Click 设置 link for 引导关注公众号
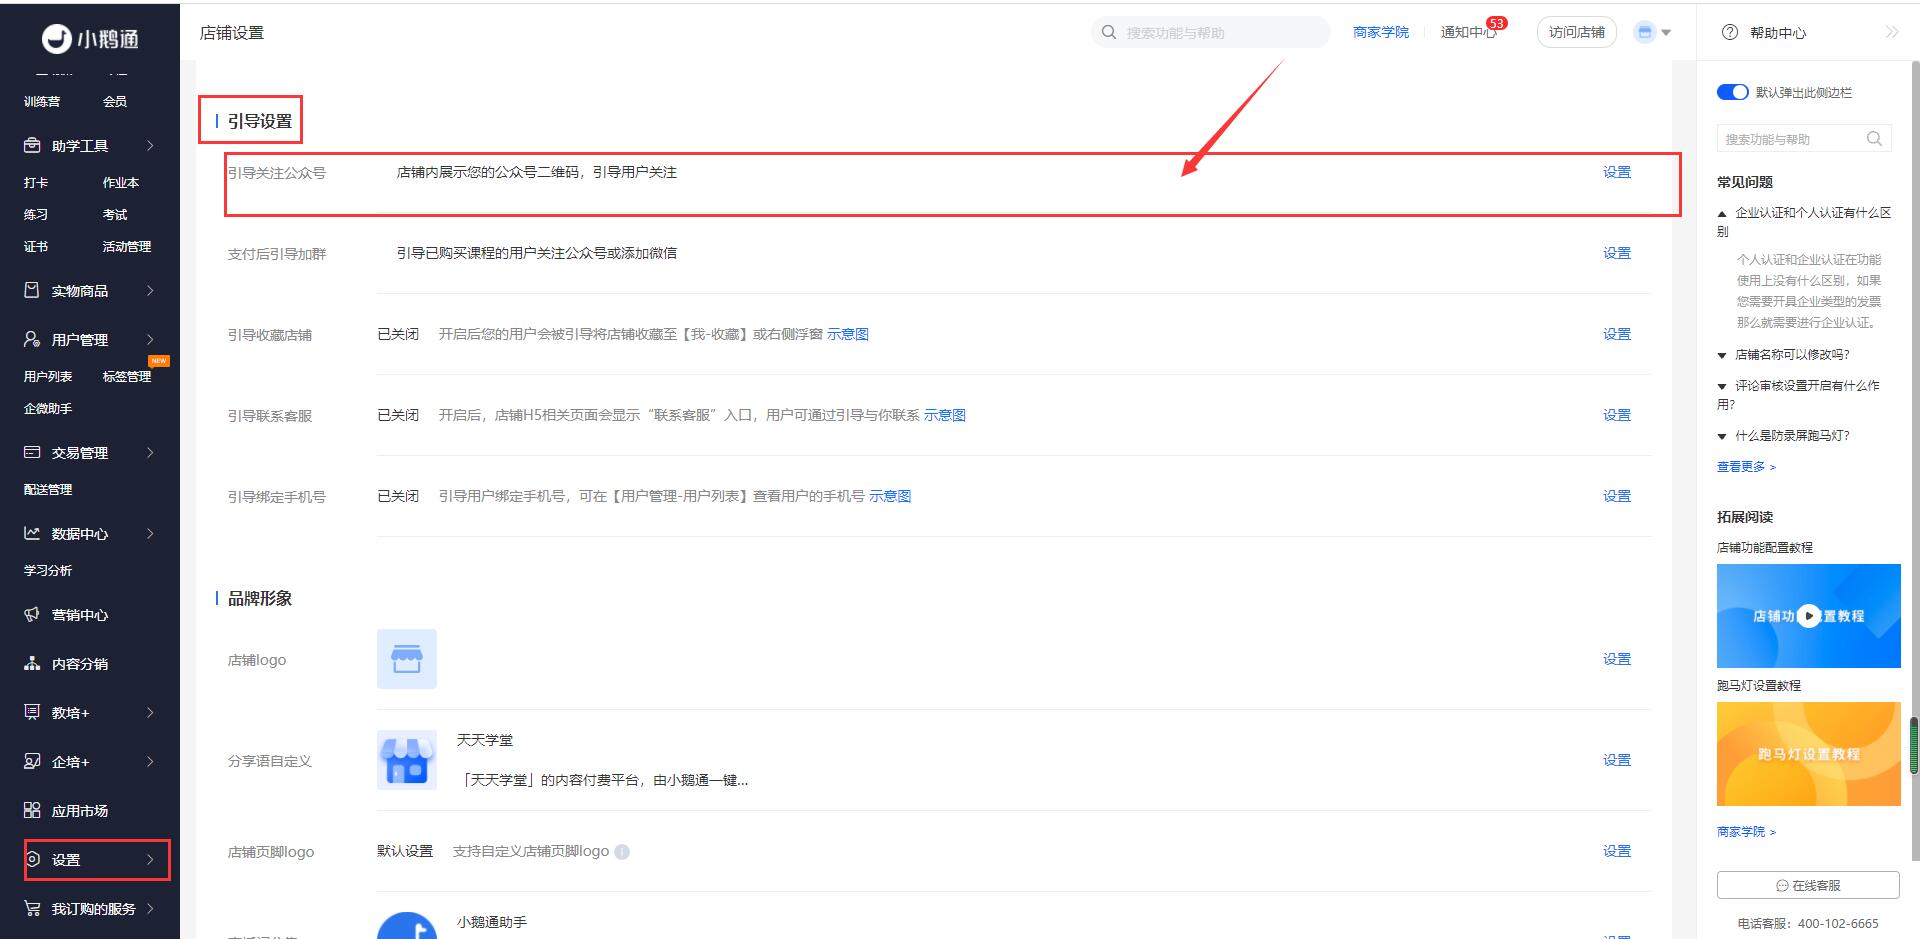Image resolution: width=1920 pixels, height=939 pixels. tap(1616, 172)
